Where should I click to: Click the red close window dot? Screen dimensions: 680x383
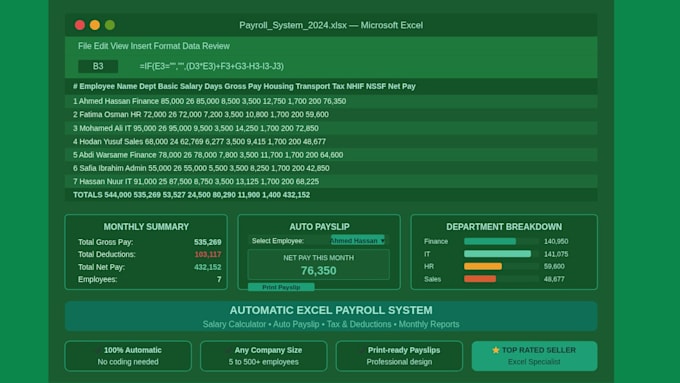80,25
